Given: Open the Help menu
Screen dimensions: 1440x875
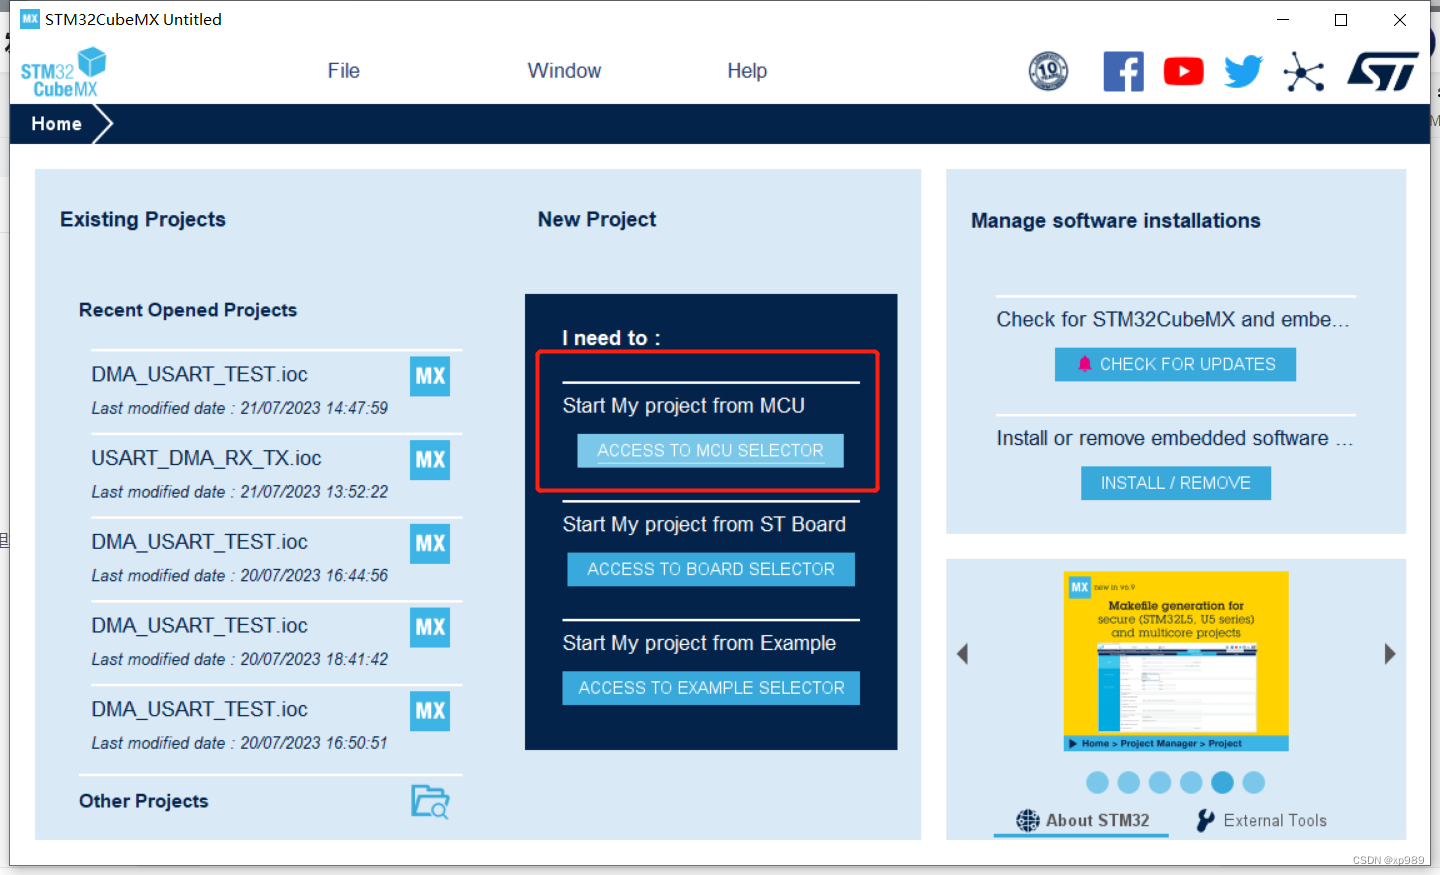Looking at the screenshot, I should tap(747, 71).
